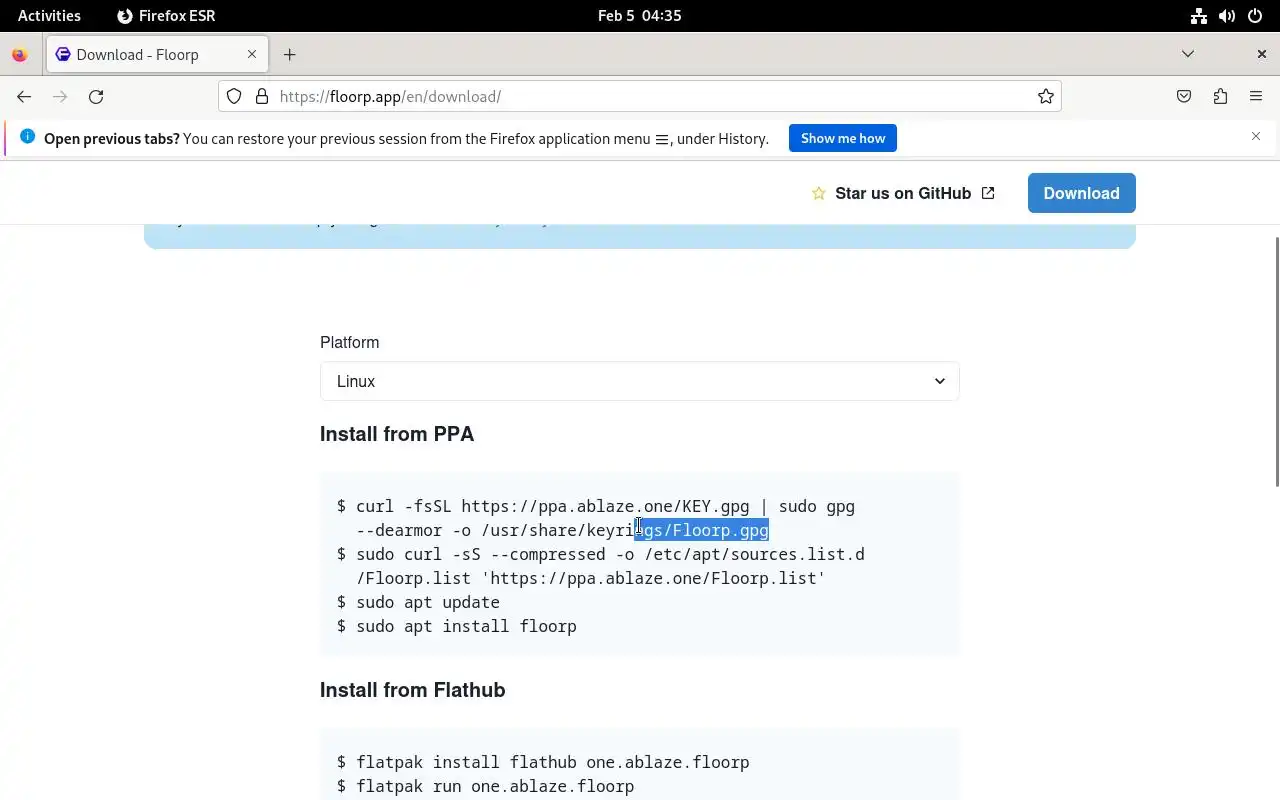Screen dimensions: 1280x800
Task: Expand the list all tabs arrow
Action: coord(1188,54)
